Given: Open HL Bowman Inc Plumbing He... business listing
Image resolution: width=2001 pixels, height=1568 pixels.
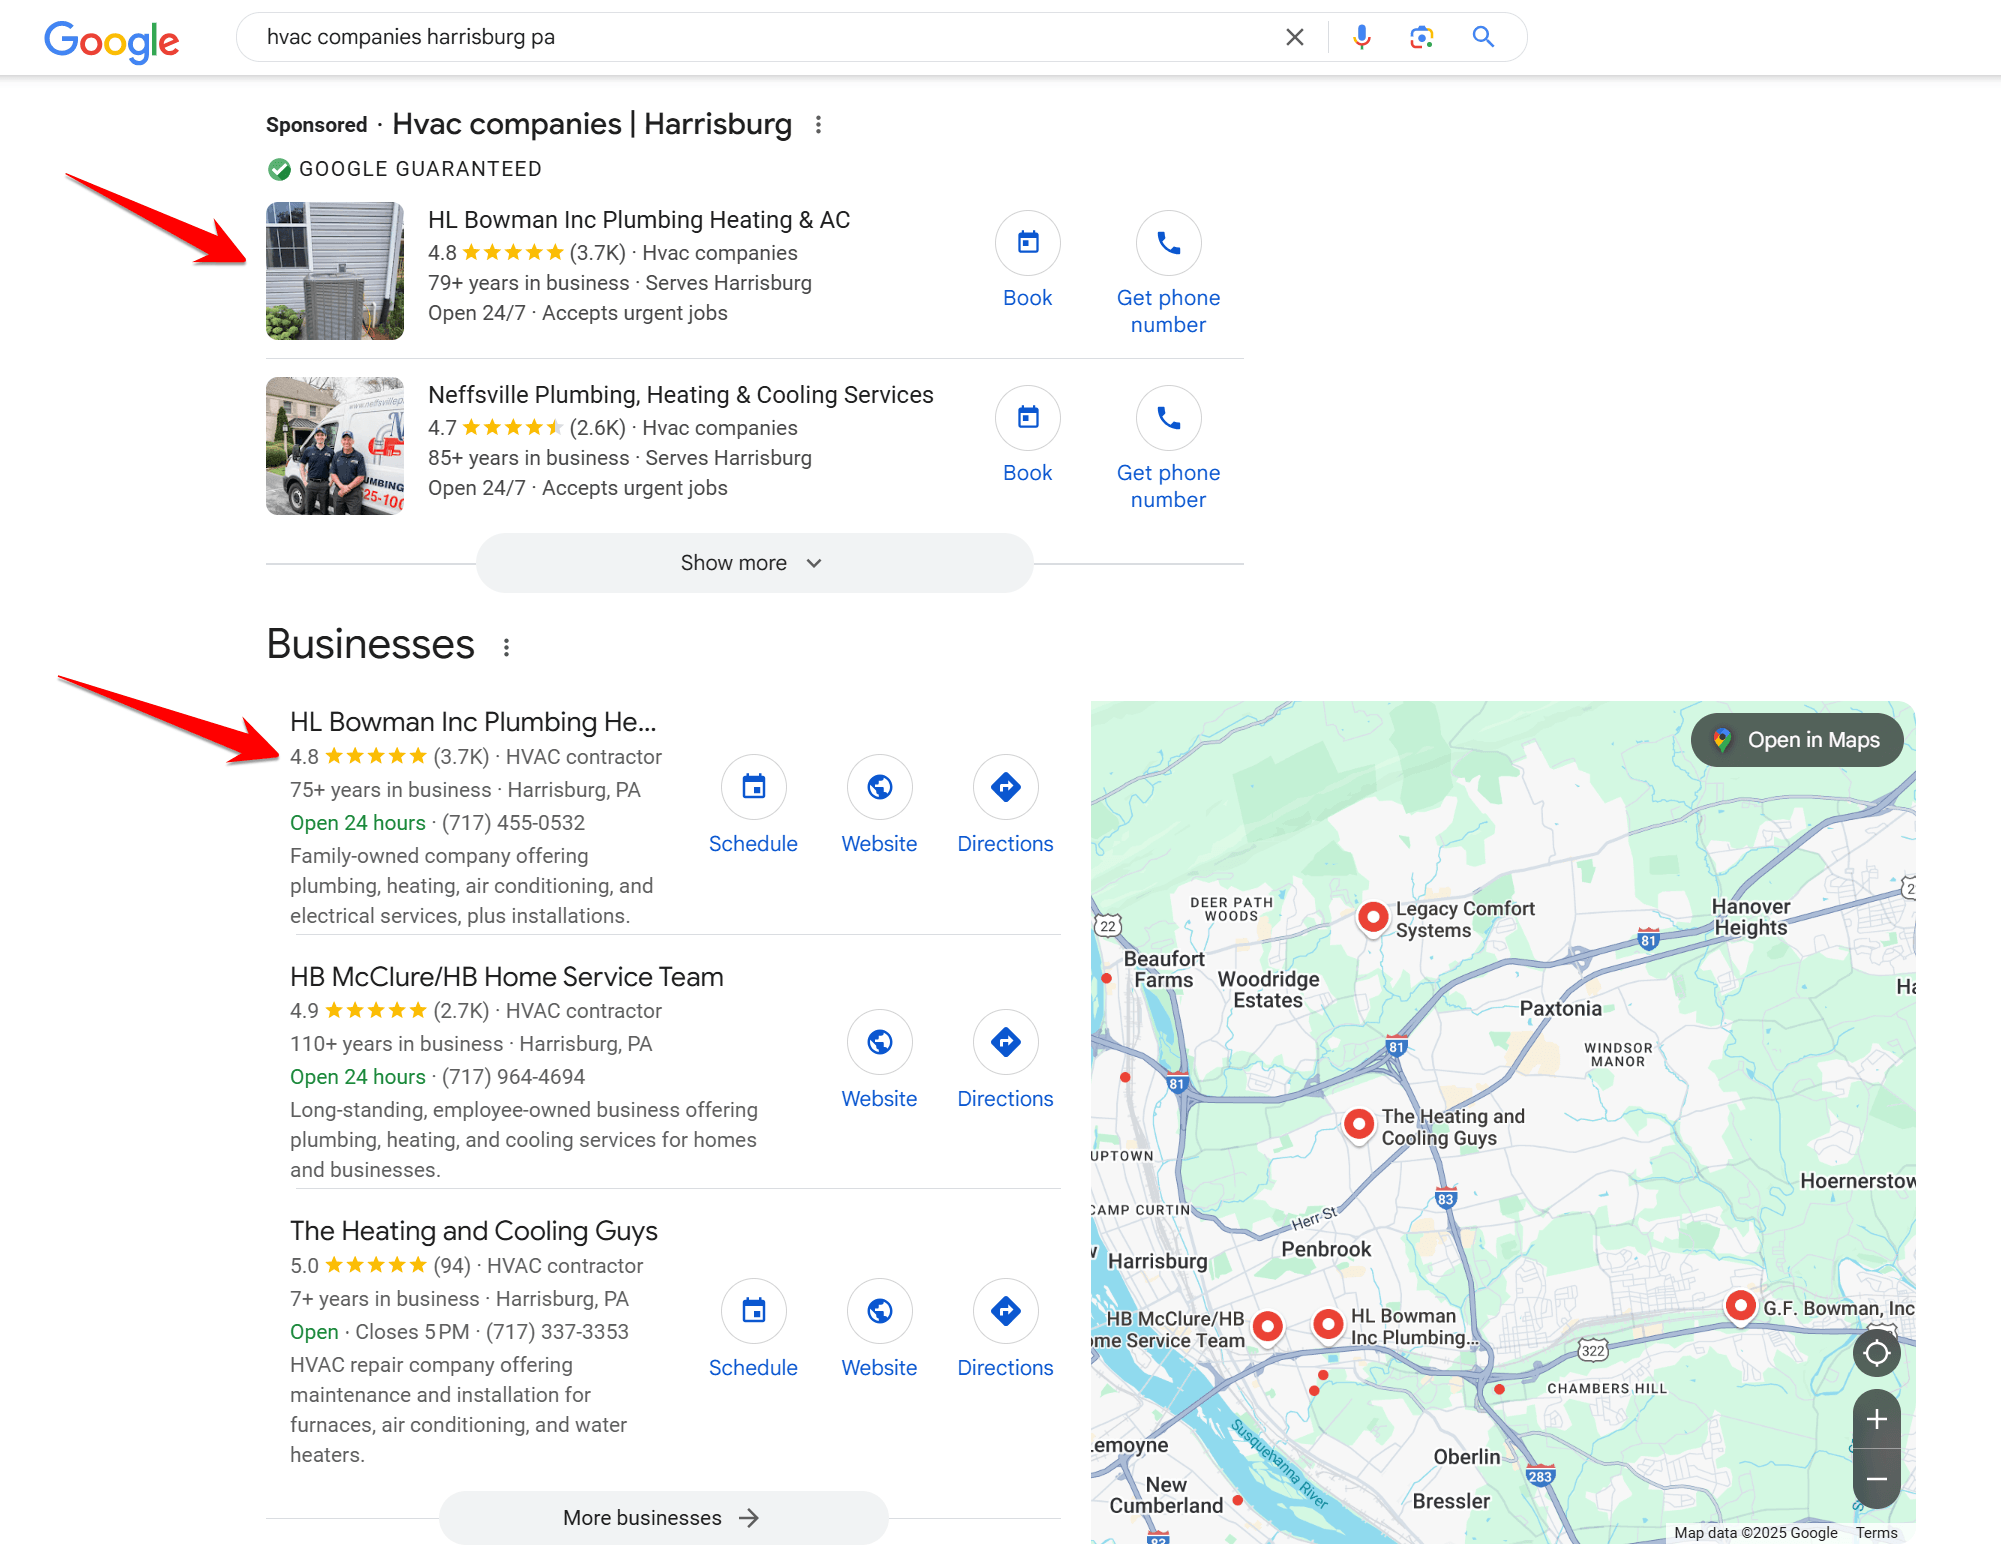Looking at the screenshot, I should [473, 722].
